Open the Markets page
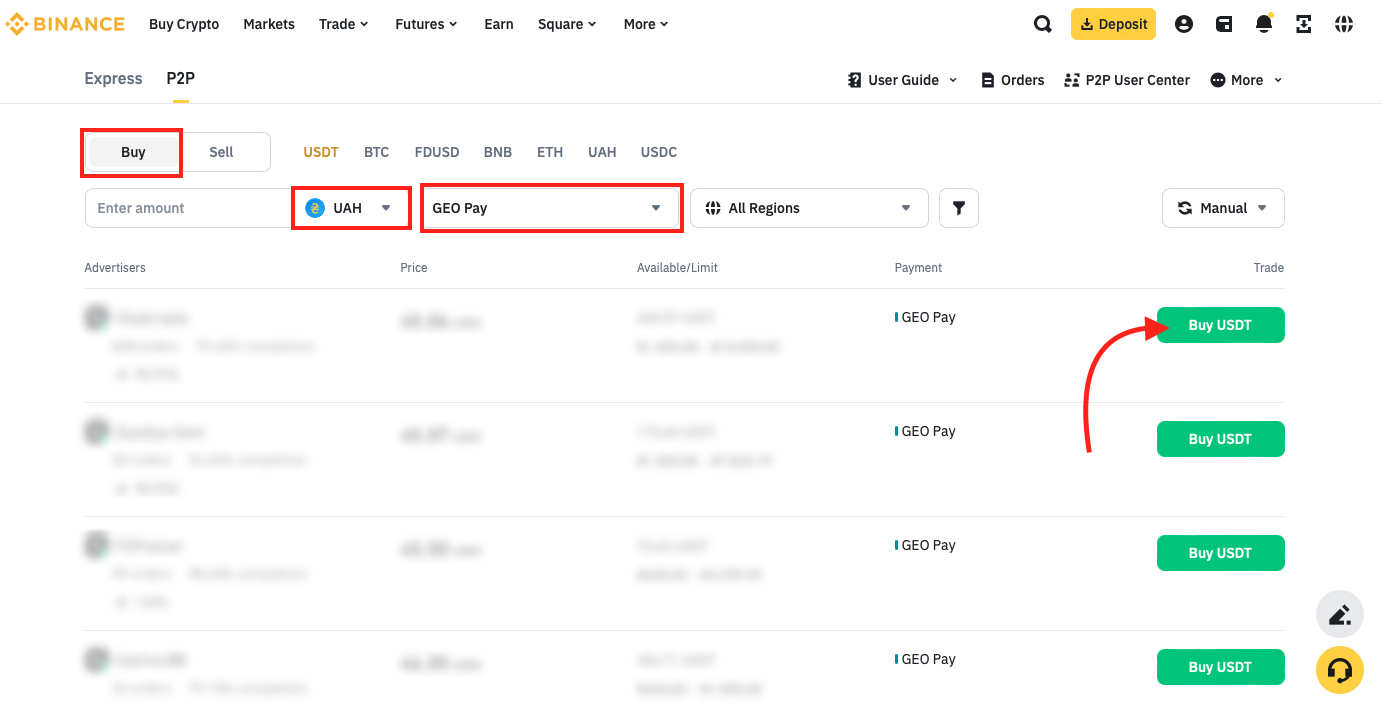Screen dimensions: 1382x708 (x=269, y=24)
